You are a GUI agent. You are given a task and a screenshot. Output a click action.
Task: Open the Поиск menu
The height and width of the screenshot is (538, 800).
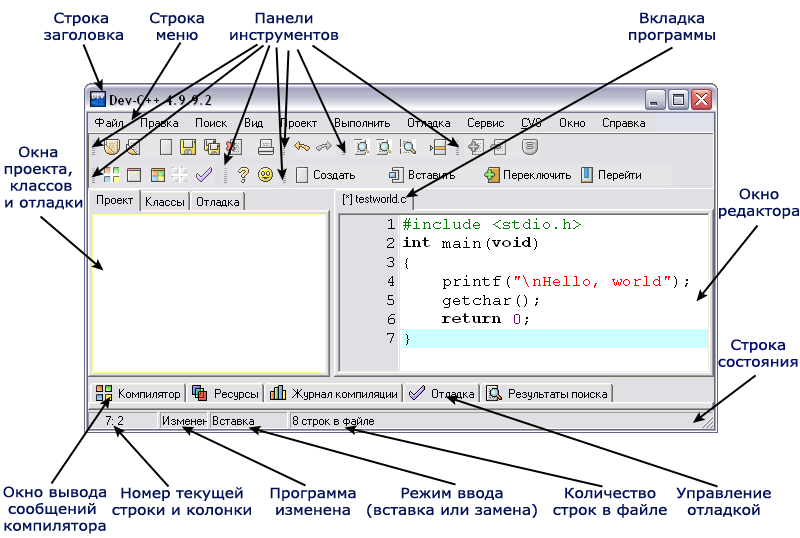tap(211, 123)
